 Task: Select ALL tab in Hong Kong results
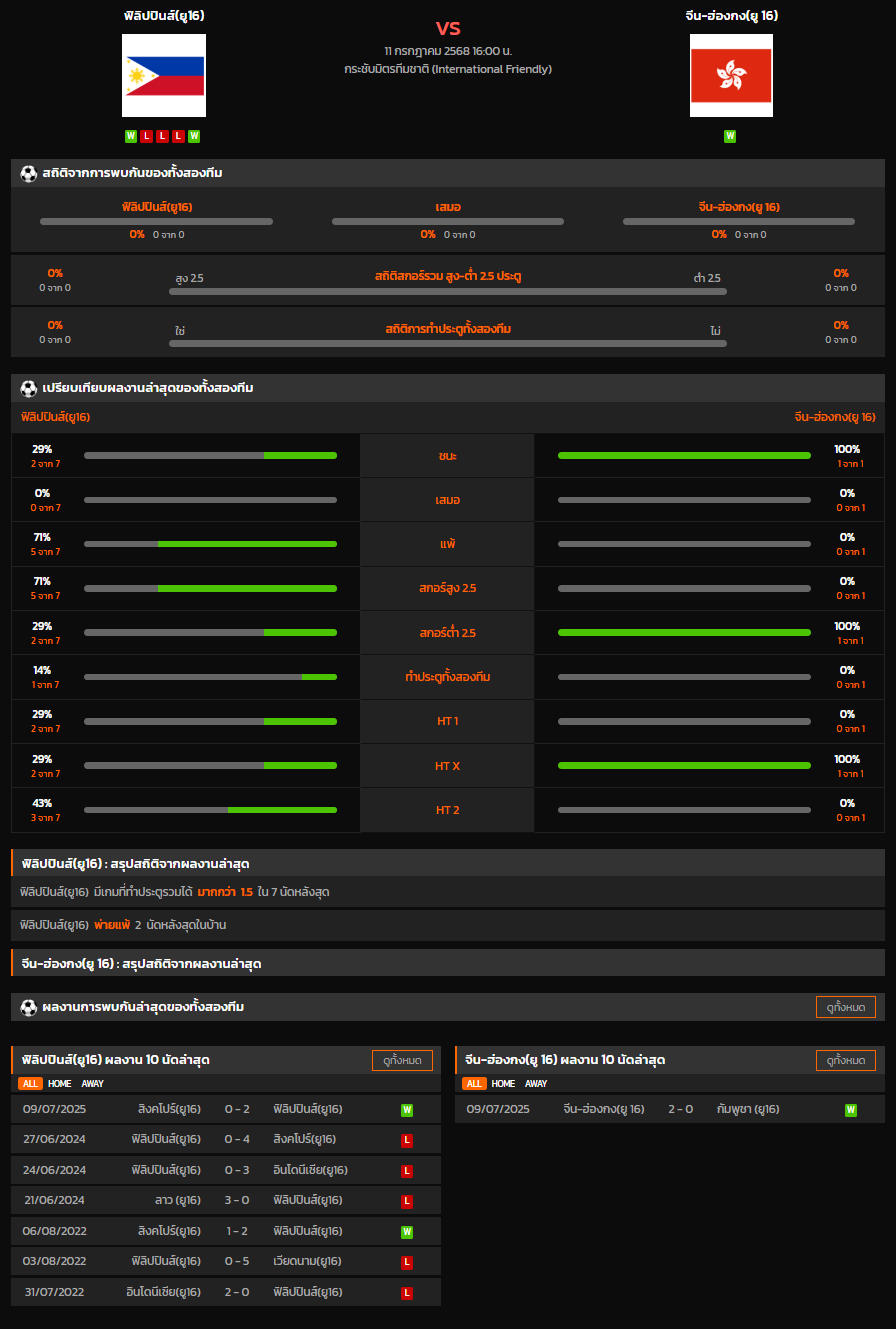point(474,1084)
